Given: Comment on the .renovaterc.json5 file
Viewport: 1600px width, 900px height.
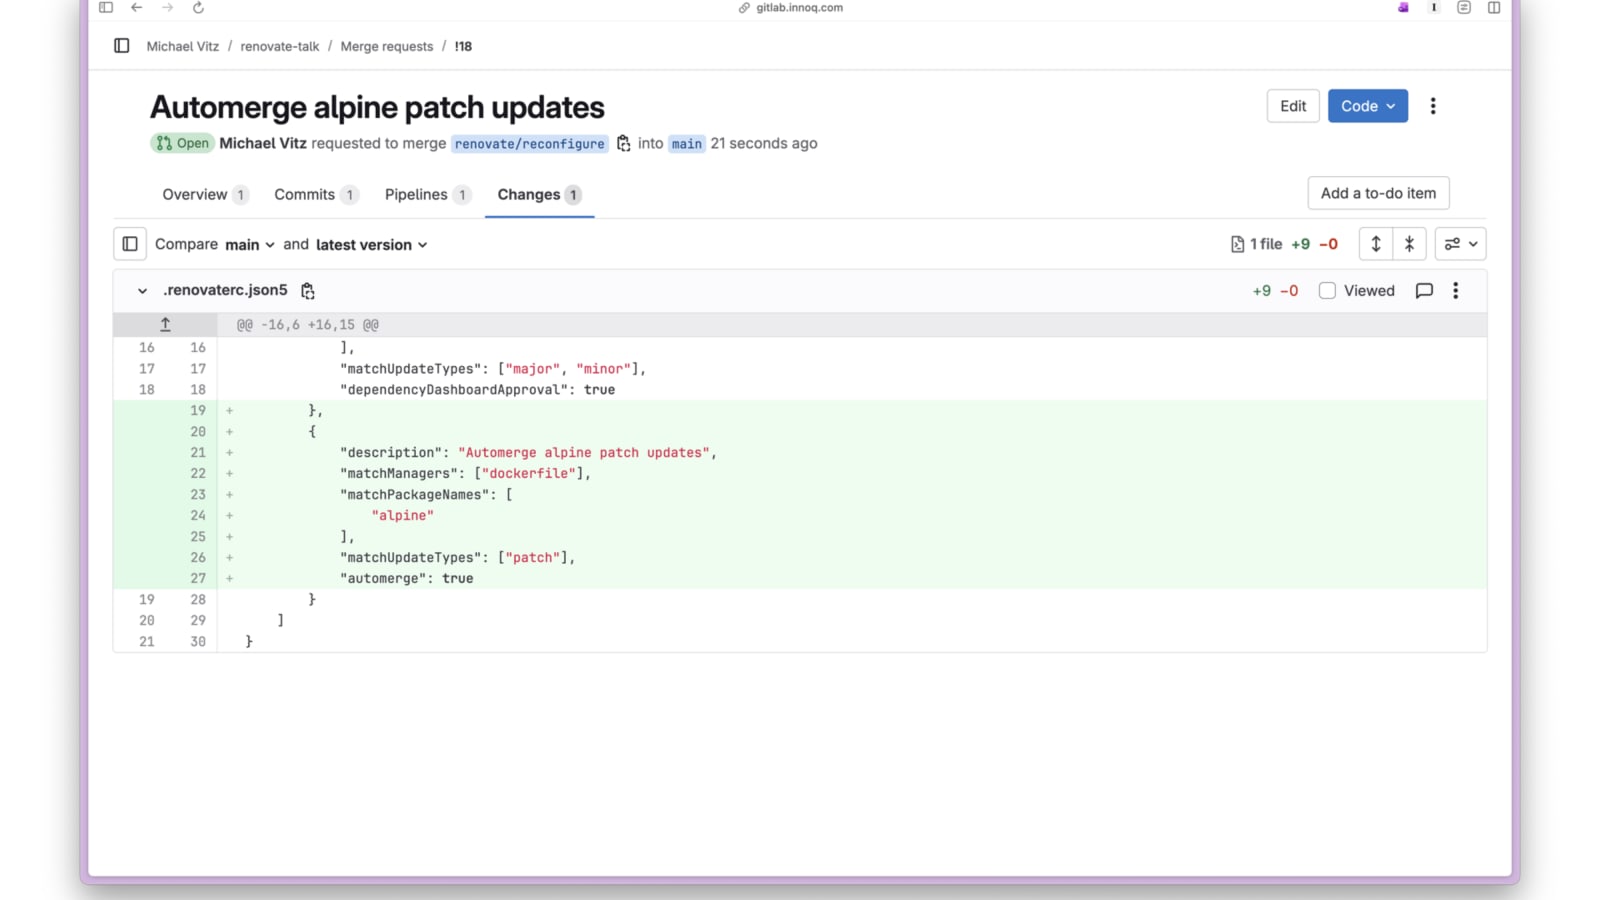Looking at the screenshot, I should pos(1424,291).
